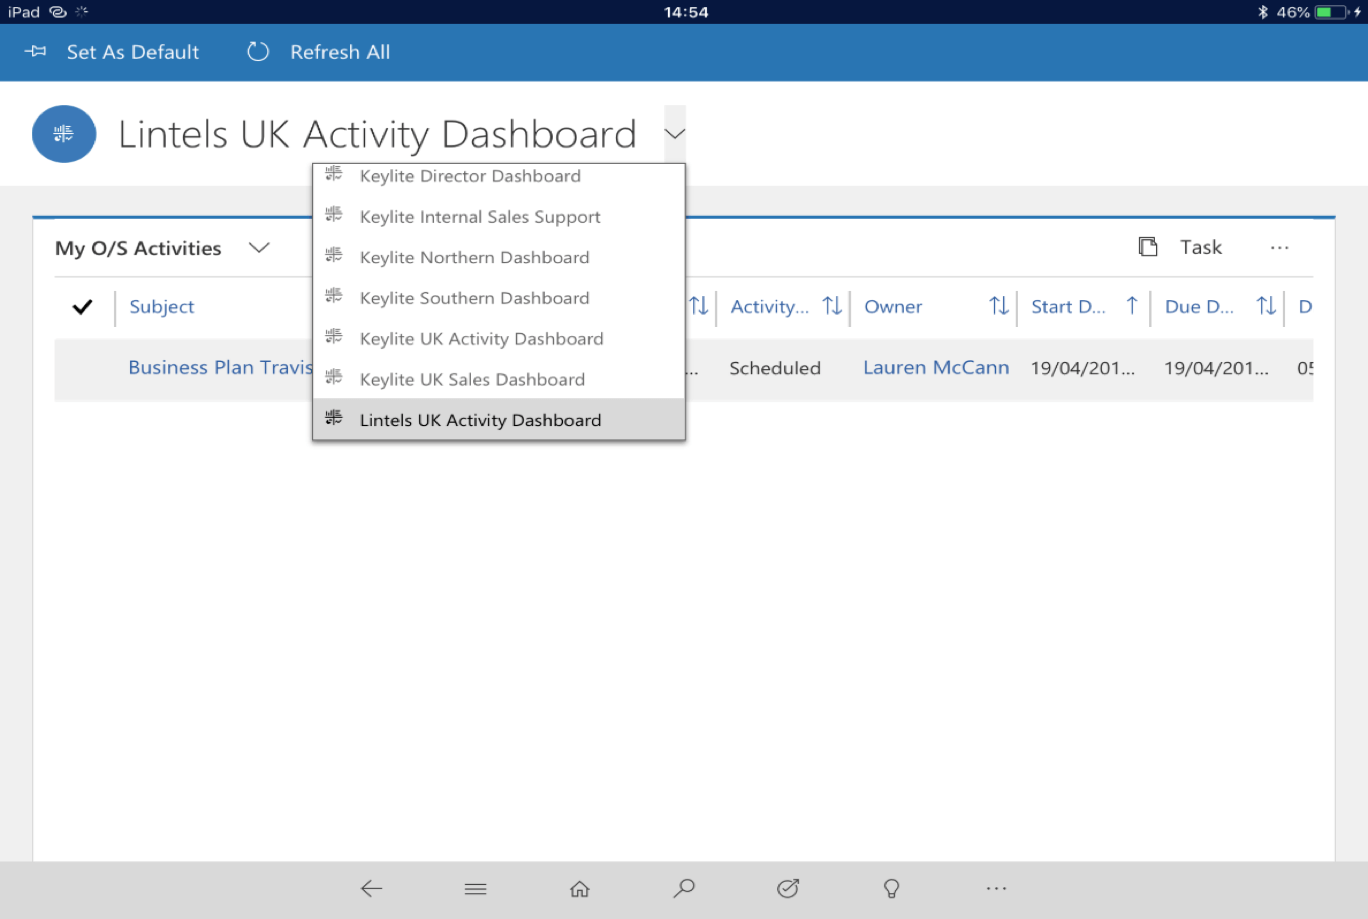Click the Task button label
Viewport: 1368px width, 919px height.
[x=1201, y=247]
